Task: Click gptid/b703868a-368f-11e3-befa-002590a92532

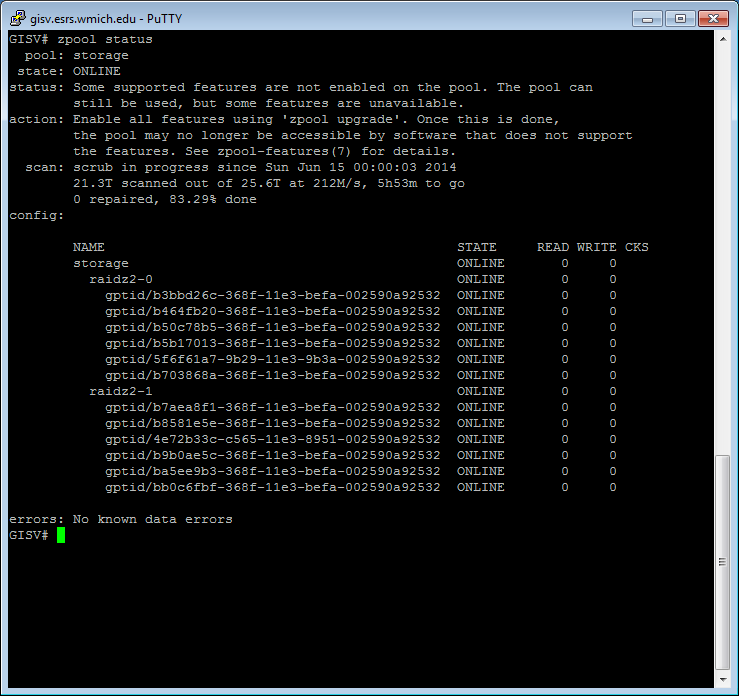Action: click(272, 376)
